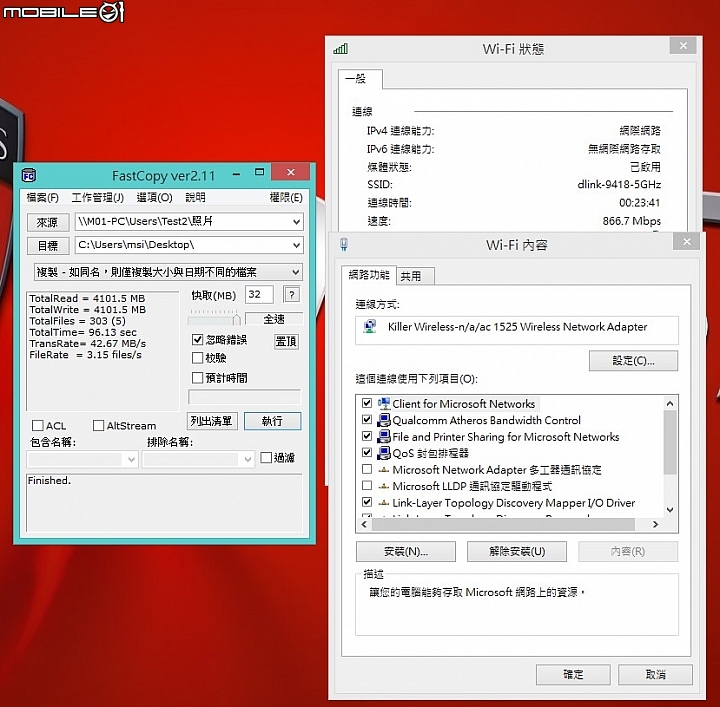This screenshot has height=707, width=720.
Task: Close the Wi-Fi 狀態 window
Action: pos(683,46)
